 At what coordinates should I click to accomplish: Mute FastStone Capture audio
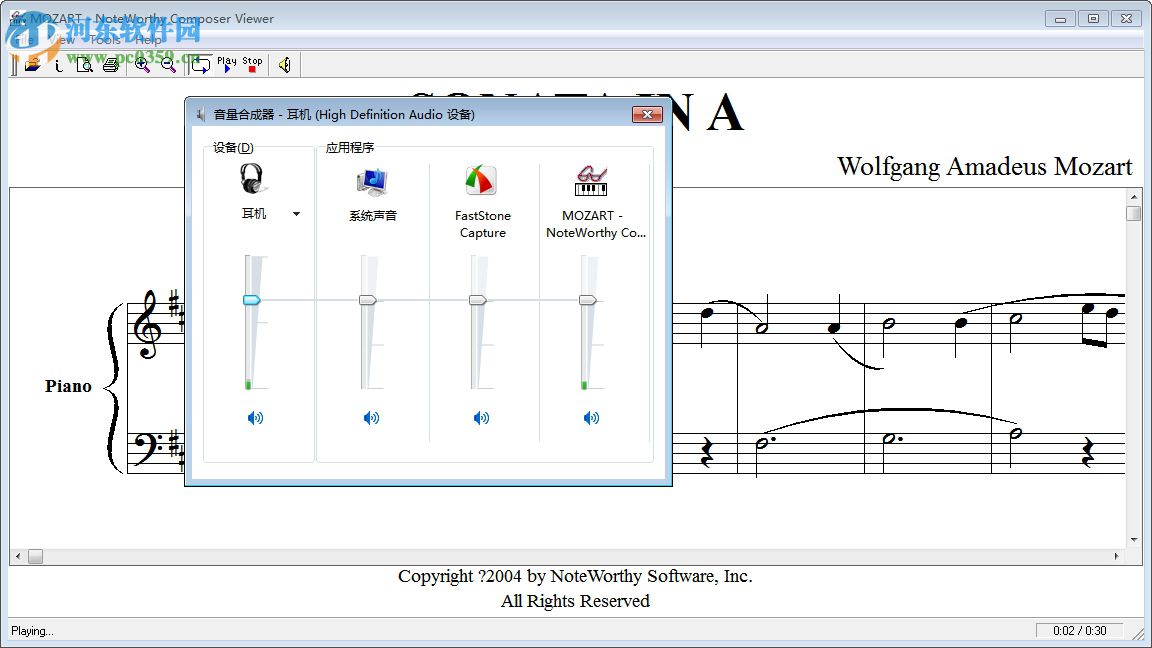[481, 418]
